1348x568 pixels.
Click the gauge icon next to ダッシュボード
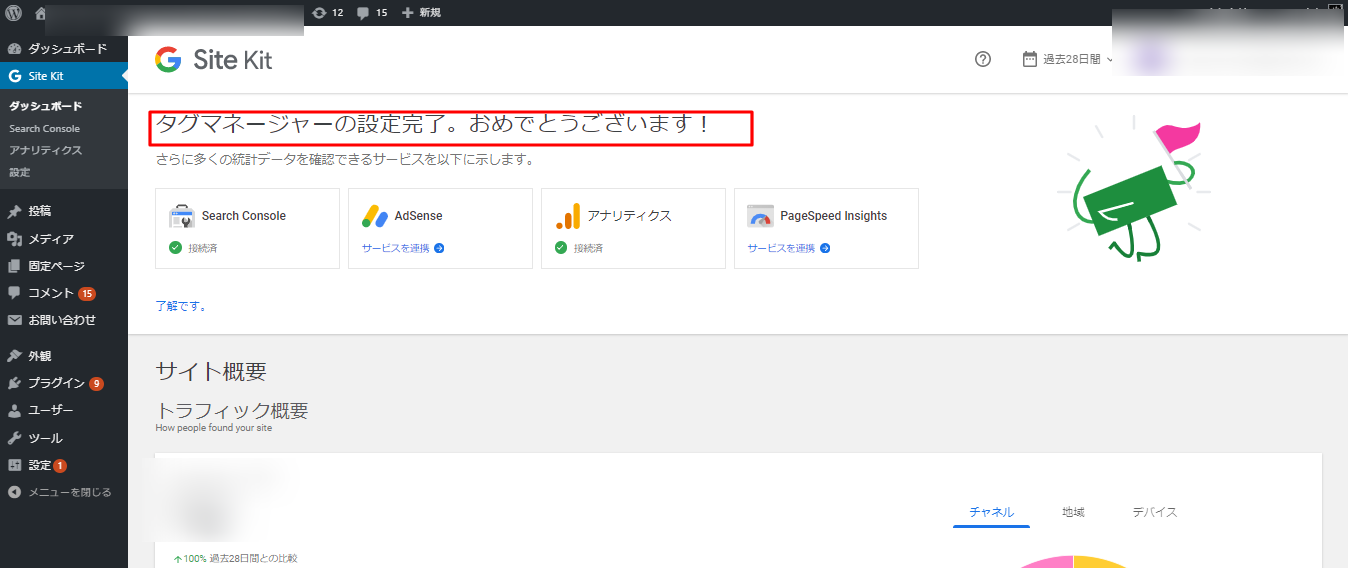click(x=14, y=49)
